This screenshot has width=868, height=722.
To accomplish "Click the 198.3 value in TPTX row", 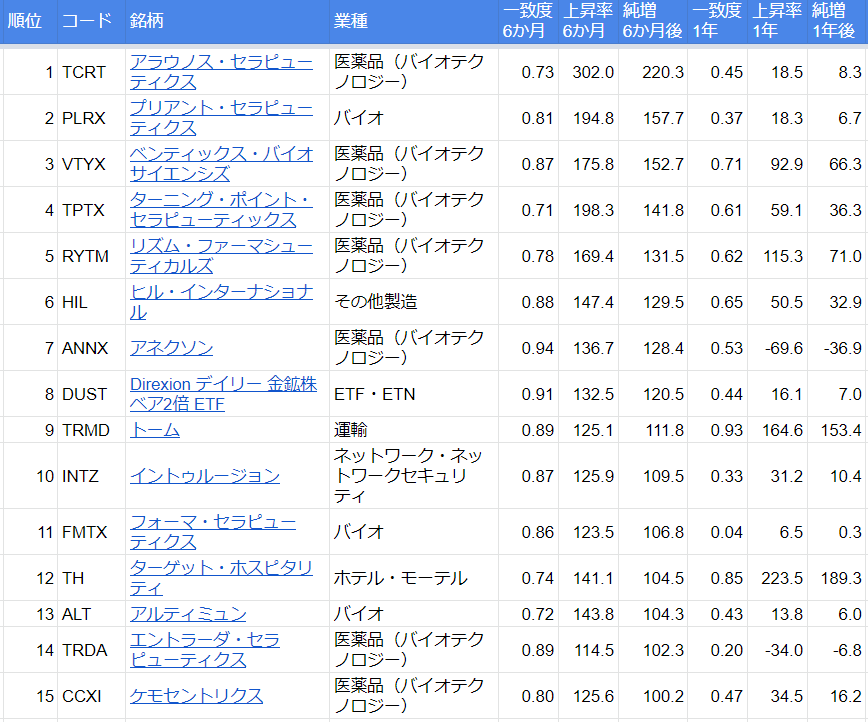I will coord(593,210).
